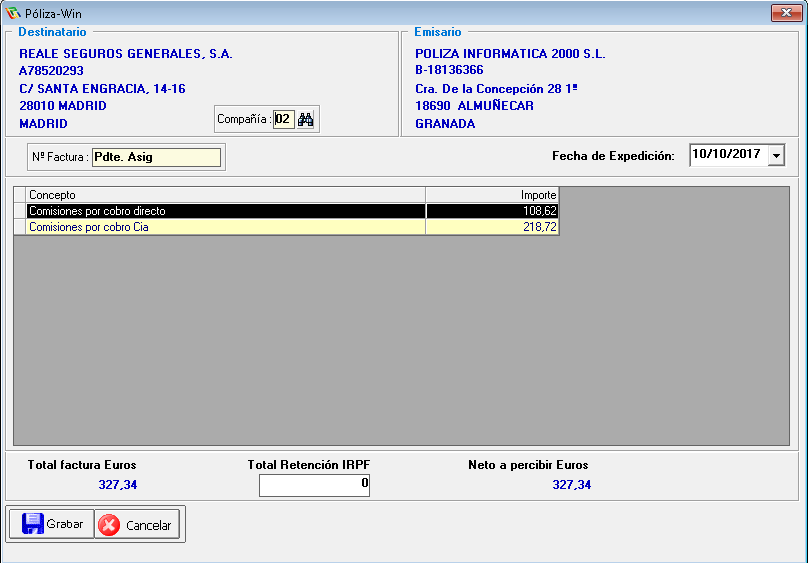Click the GRANADA province text
This screenshot has width=808, height=563.
pos(445,124)
